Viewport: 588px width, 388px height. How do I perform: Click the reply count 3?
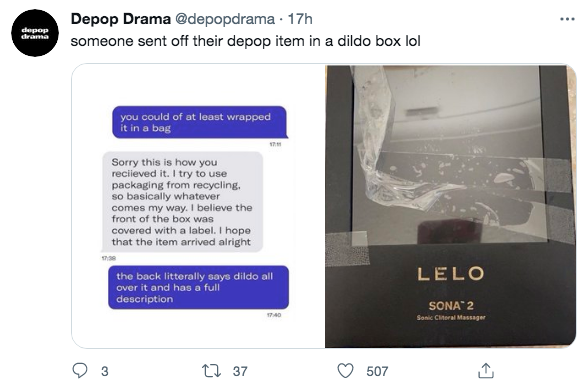(x=105, y=371)
